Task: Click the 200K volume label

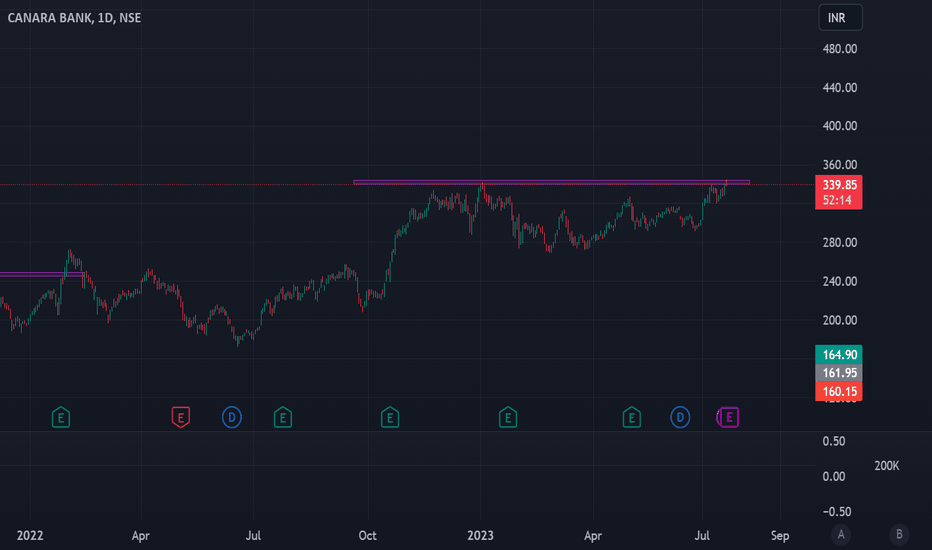Action: pyautogui.click(x=886, y=466)
